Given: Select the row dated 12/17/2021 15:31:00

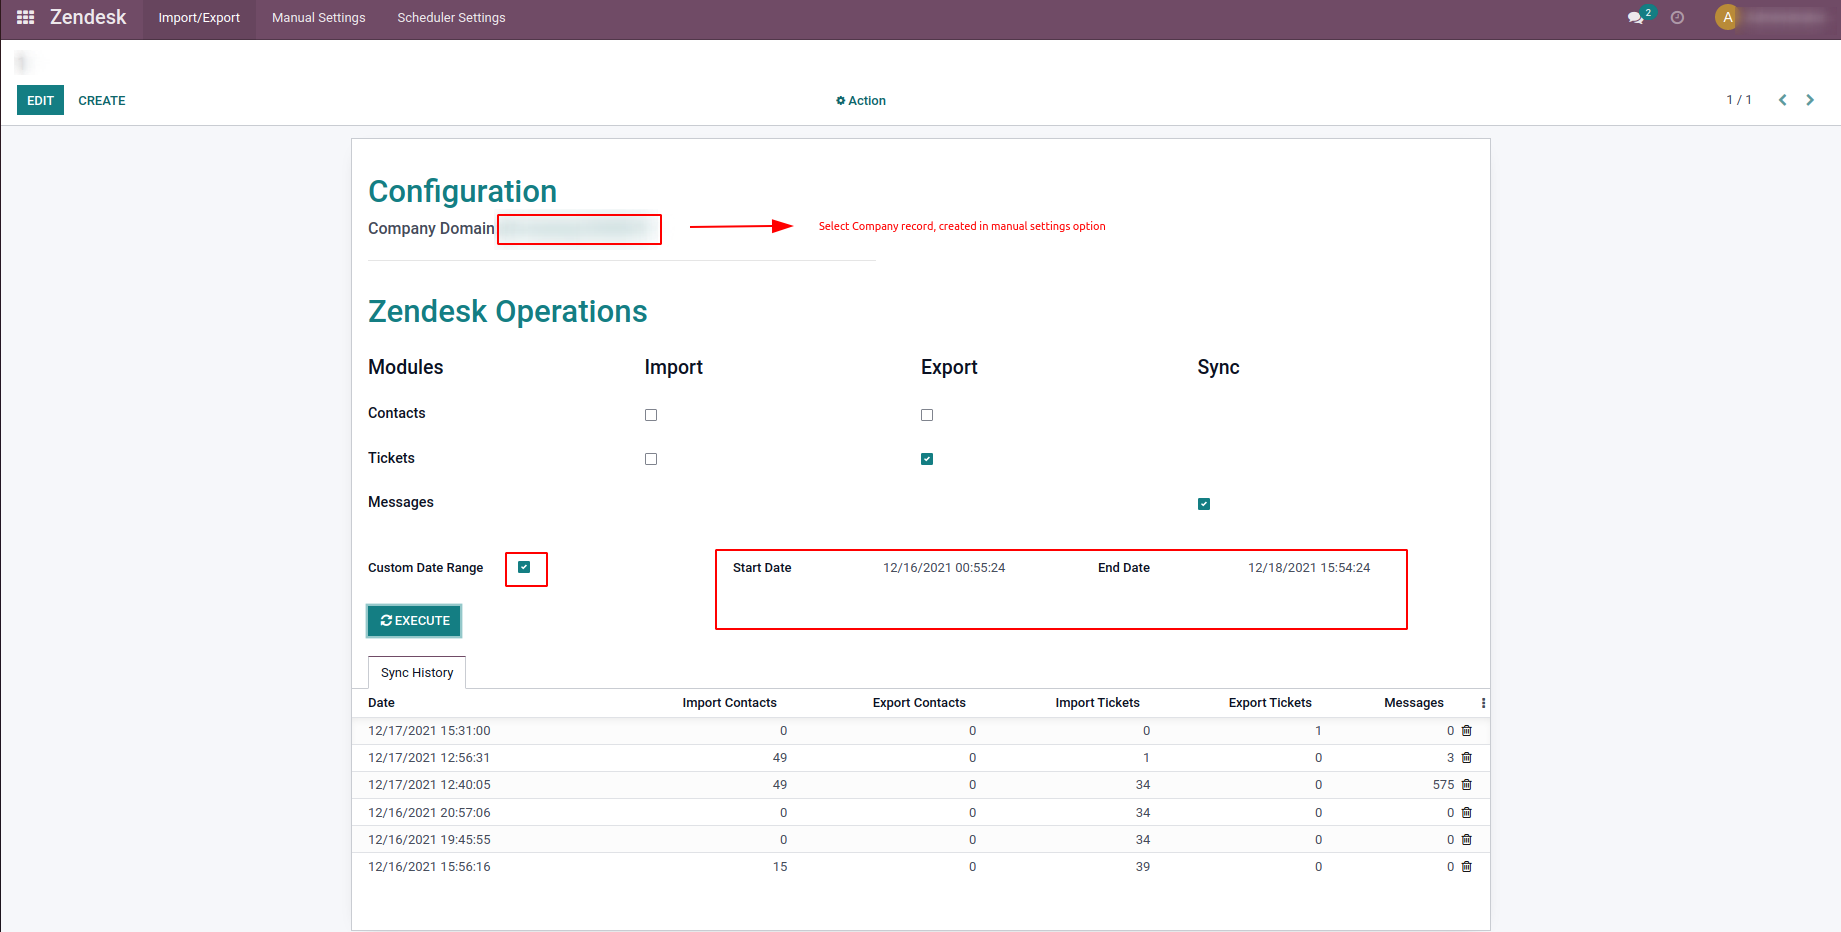Looking at the screenshot, I should [x=920, y=731].
